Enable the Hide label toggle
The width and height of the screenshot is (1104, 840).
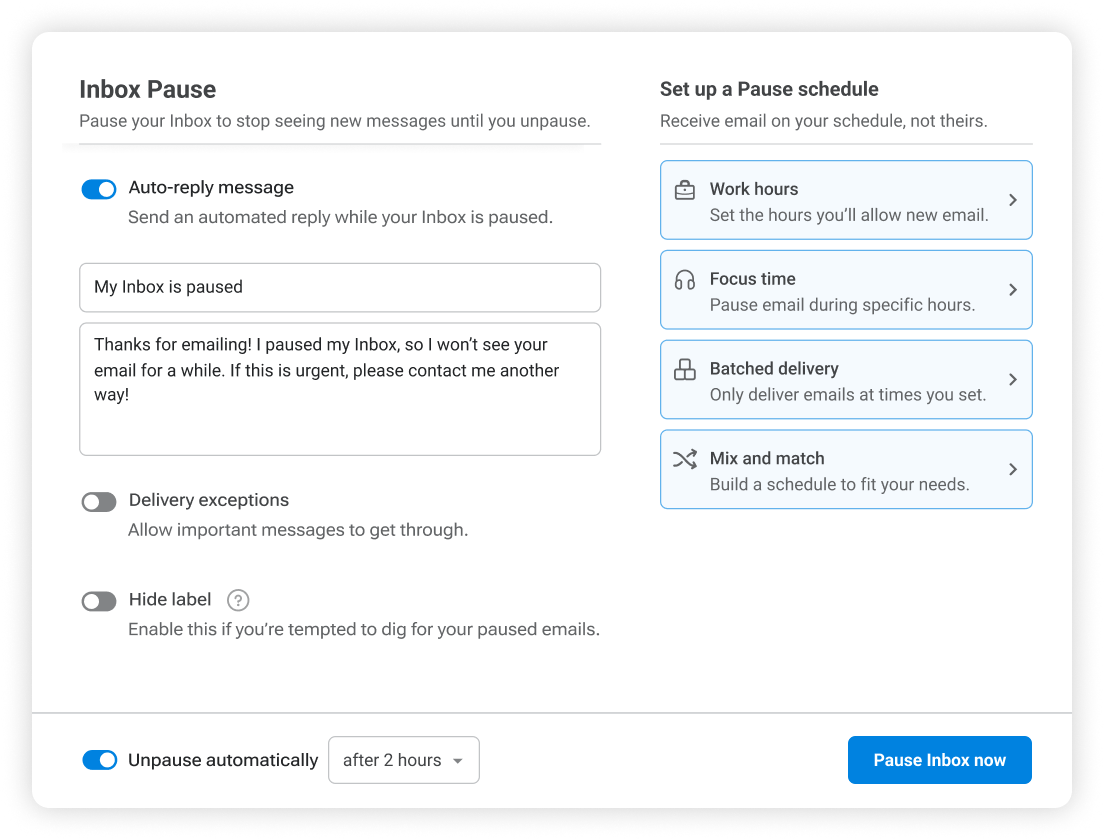point(99,601)
